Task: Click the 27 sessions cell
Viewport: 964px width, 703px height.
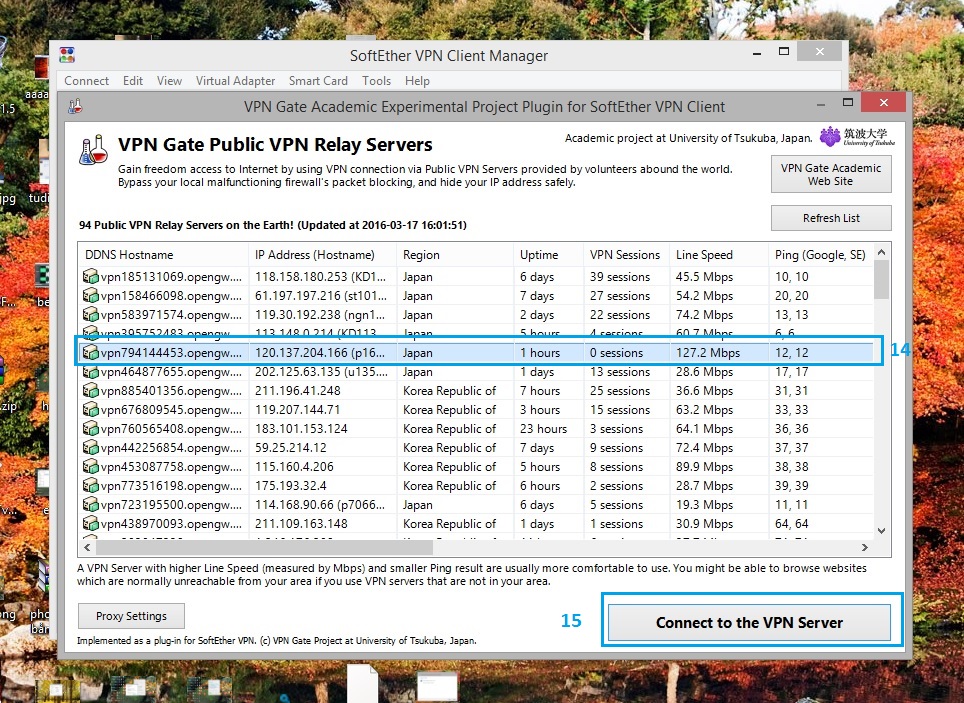Action: point(620,296)
